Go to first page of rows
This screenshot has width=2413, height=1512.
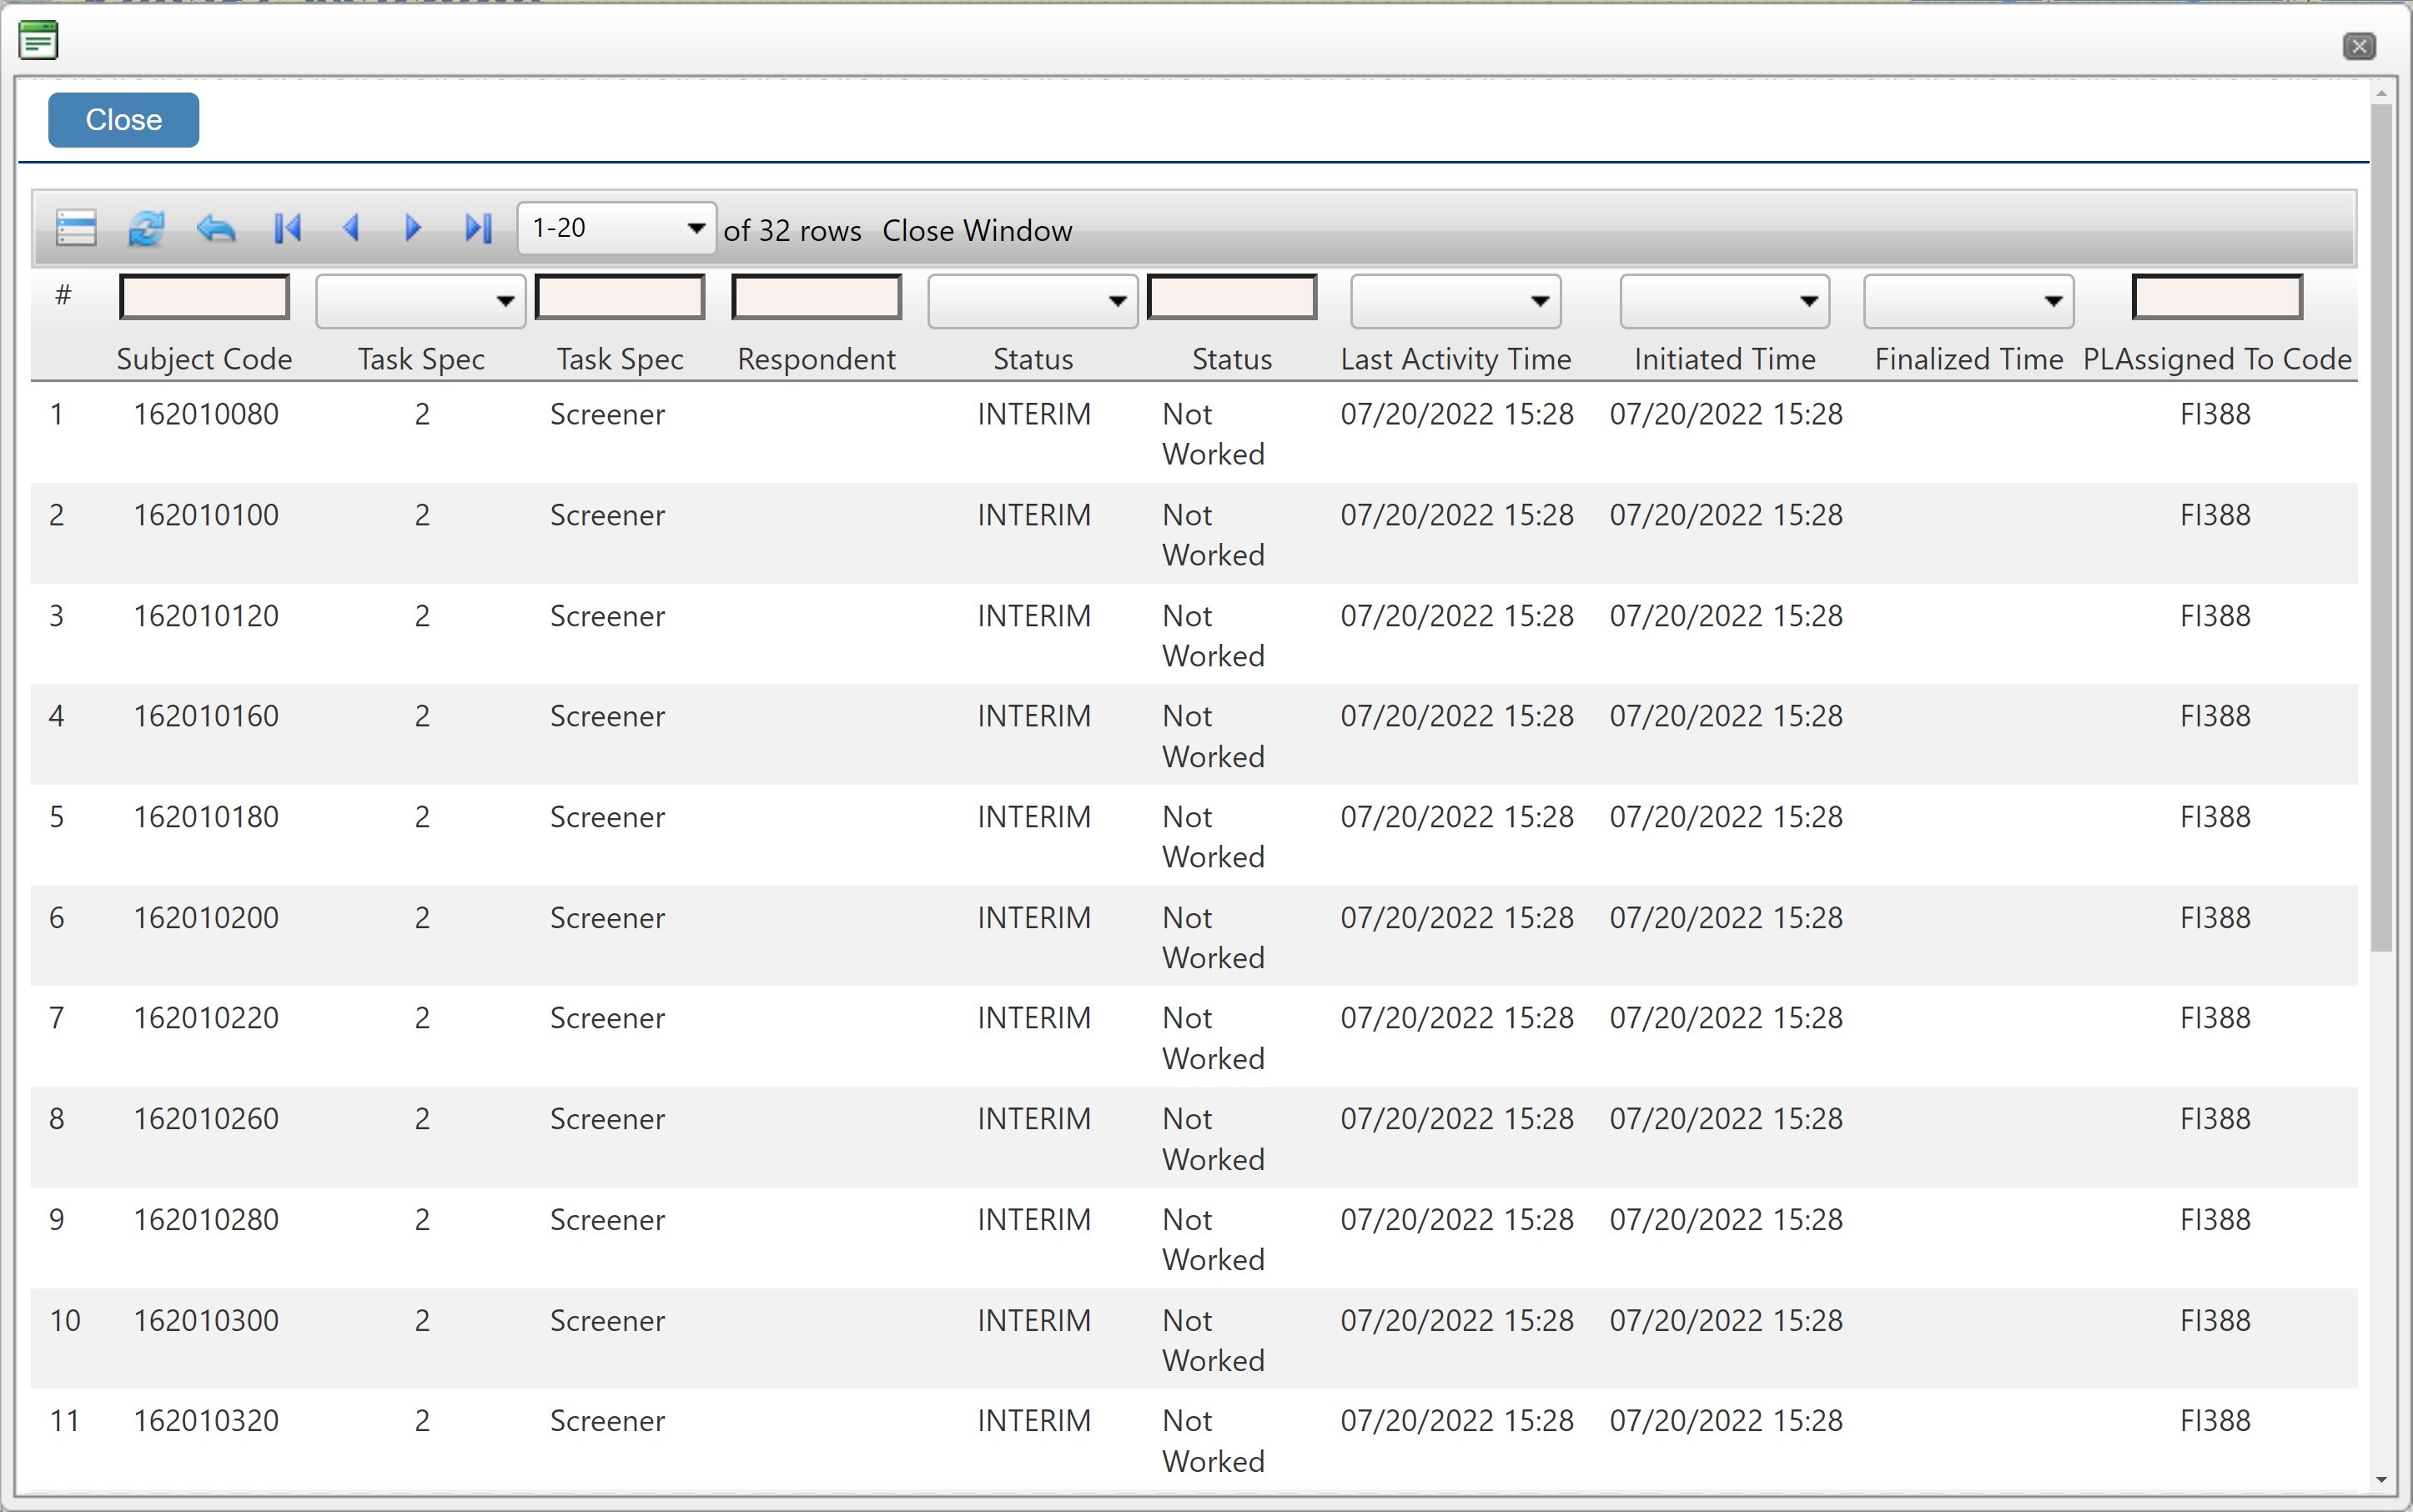click(288, 228)
